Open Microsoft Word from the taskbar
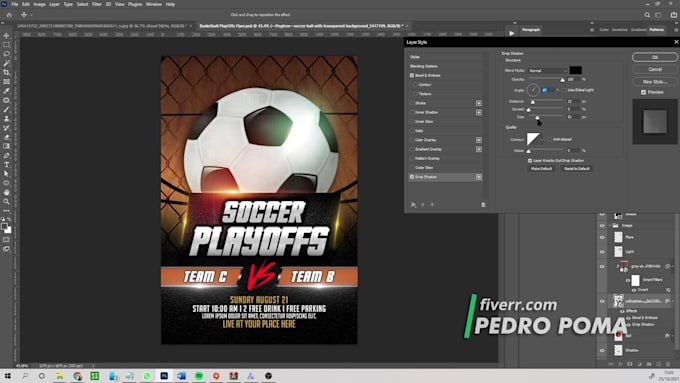 tap(181, 376)
